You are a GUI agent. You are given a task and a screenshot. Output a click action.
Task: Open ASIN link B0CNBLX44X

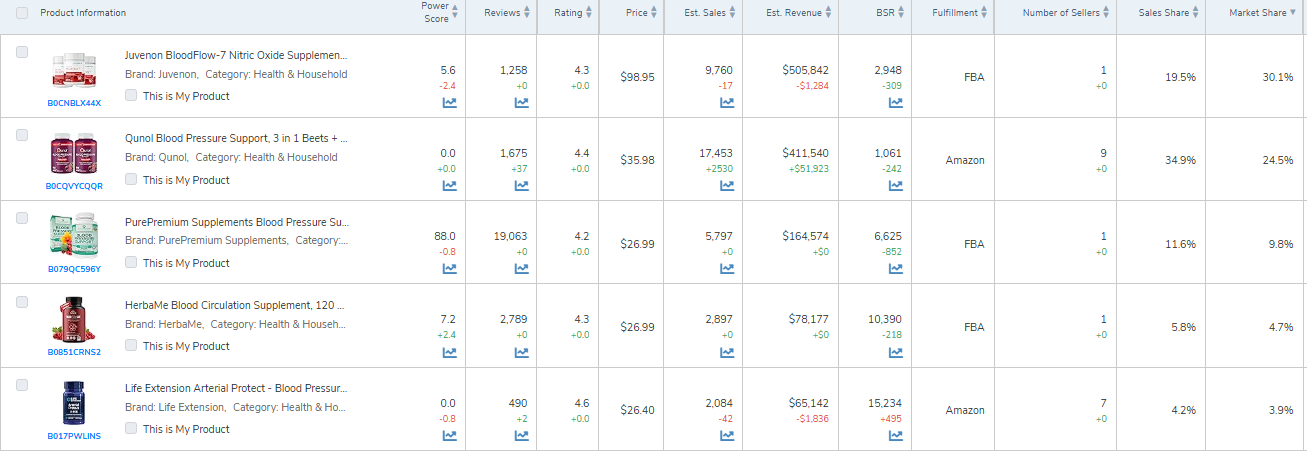[74, 103]
